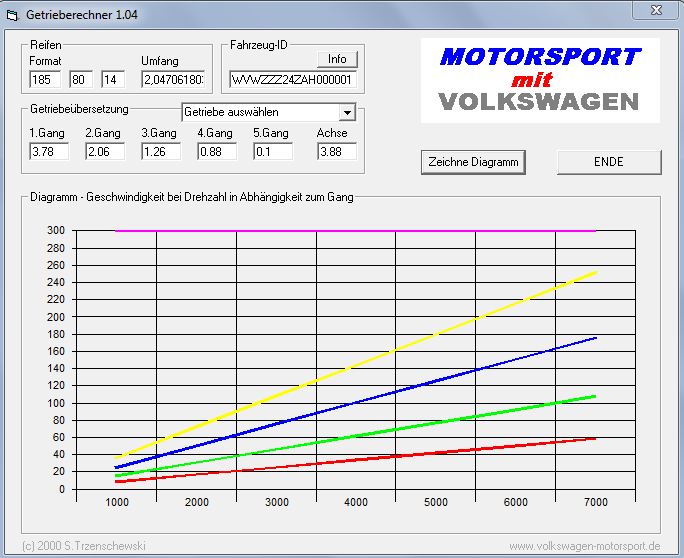
Task: Click the tire width field showing 185
Action: [45, 79]
